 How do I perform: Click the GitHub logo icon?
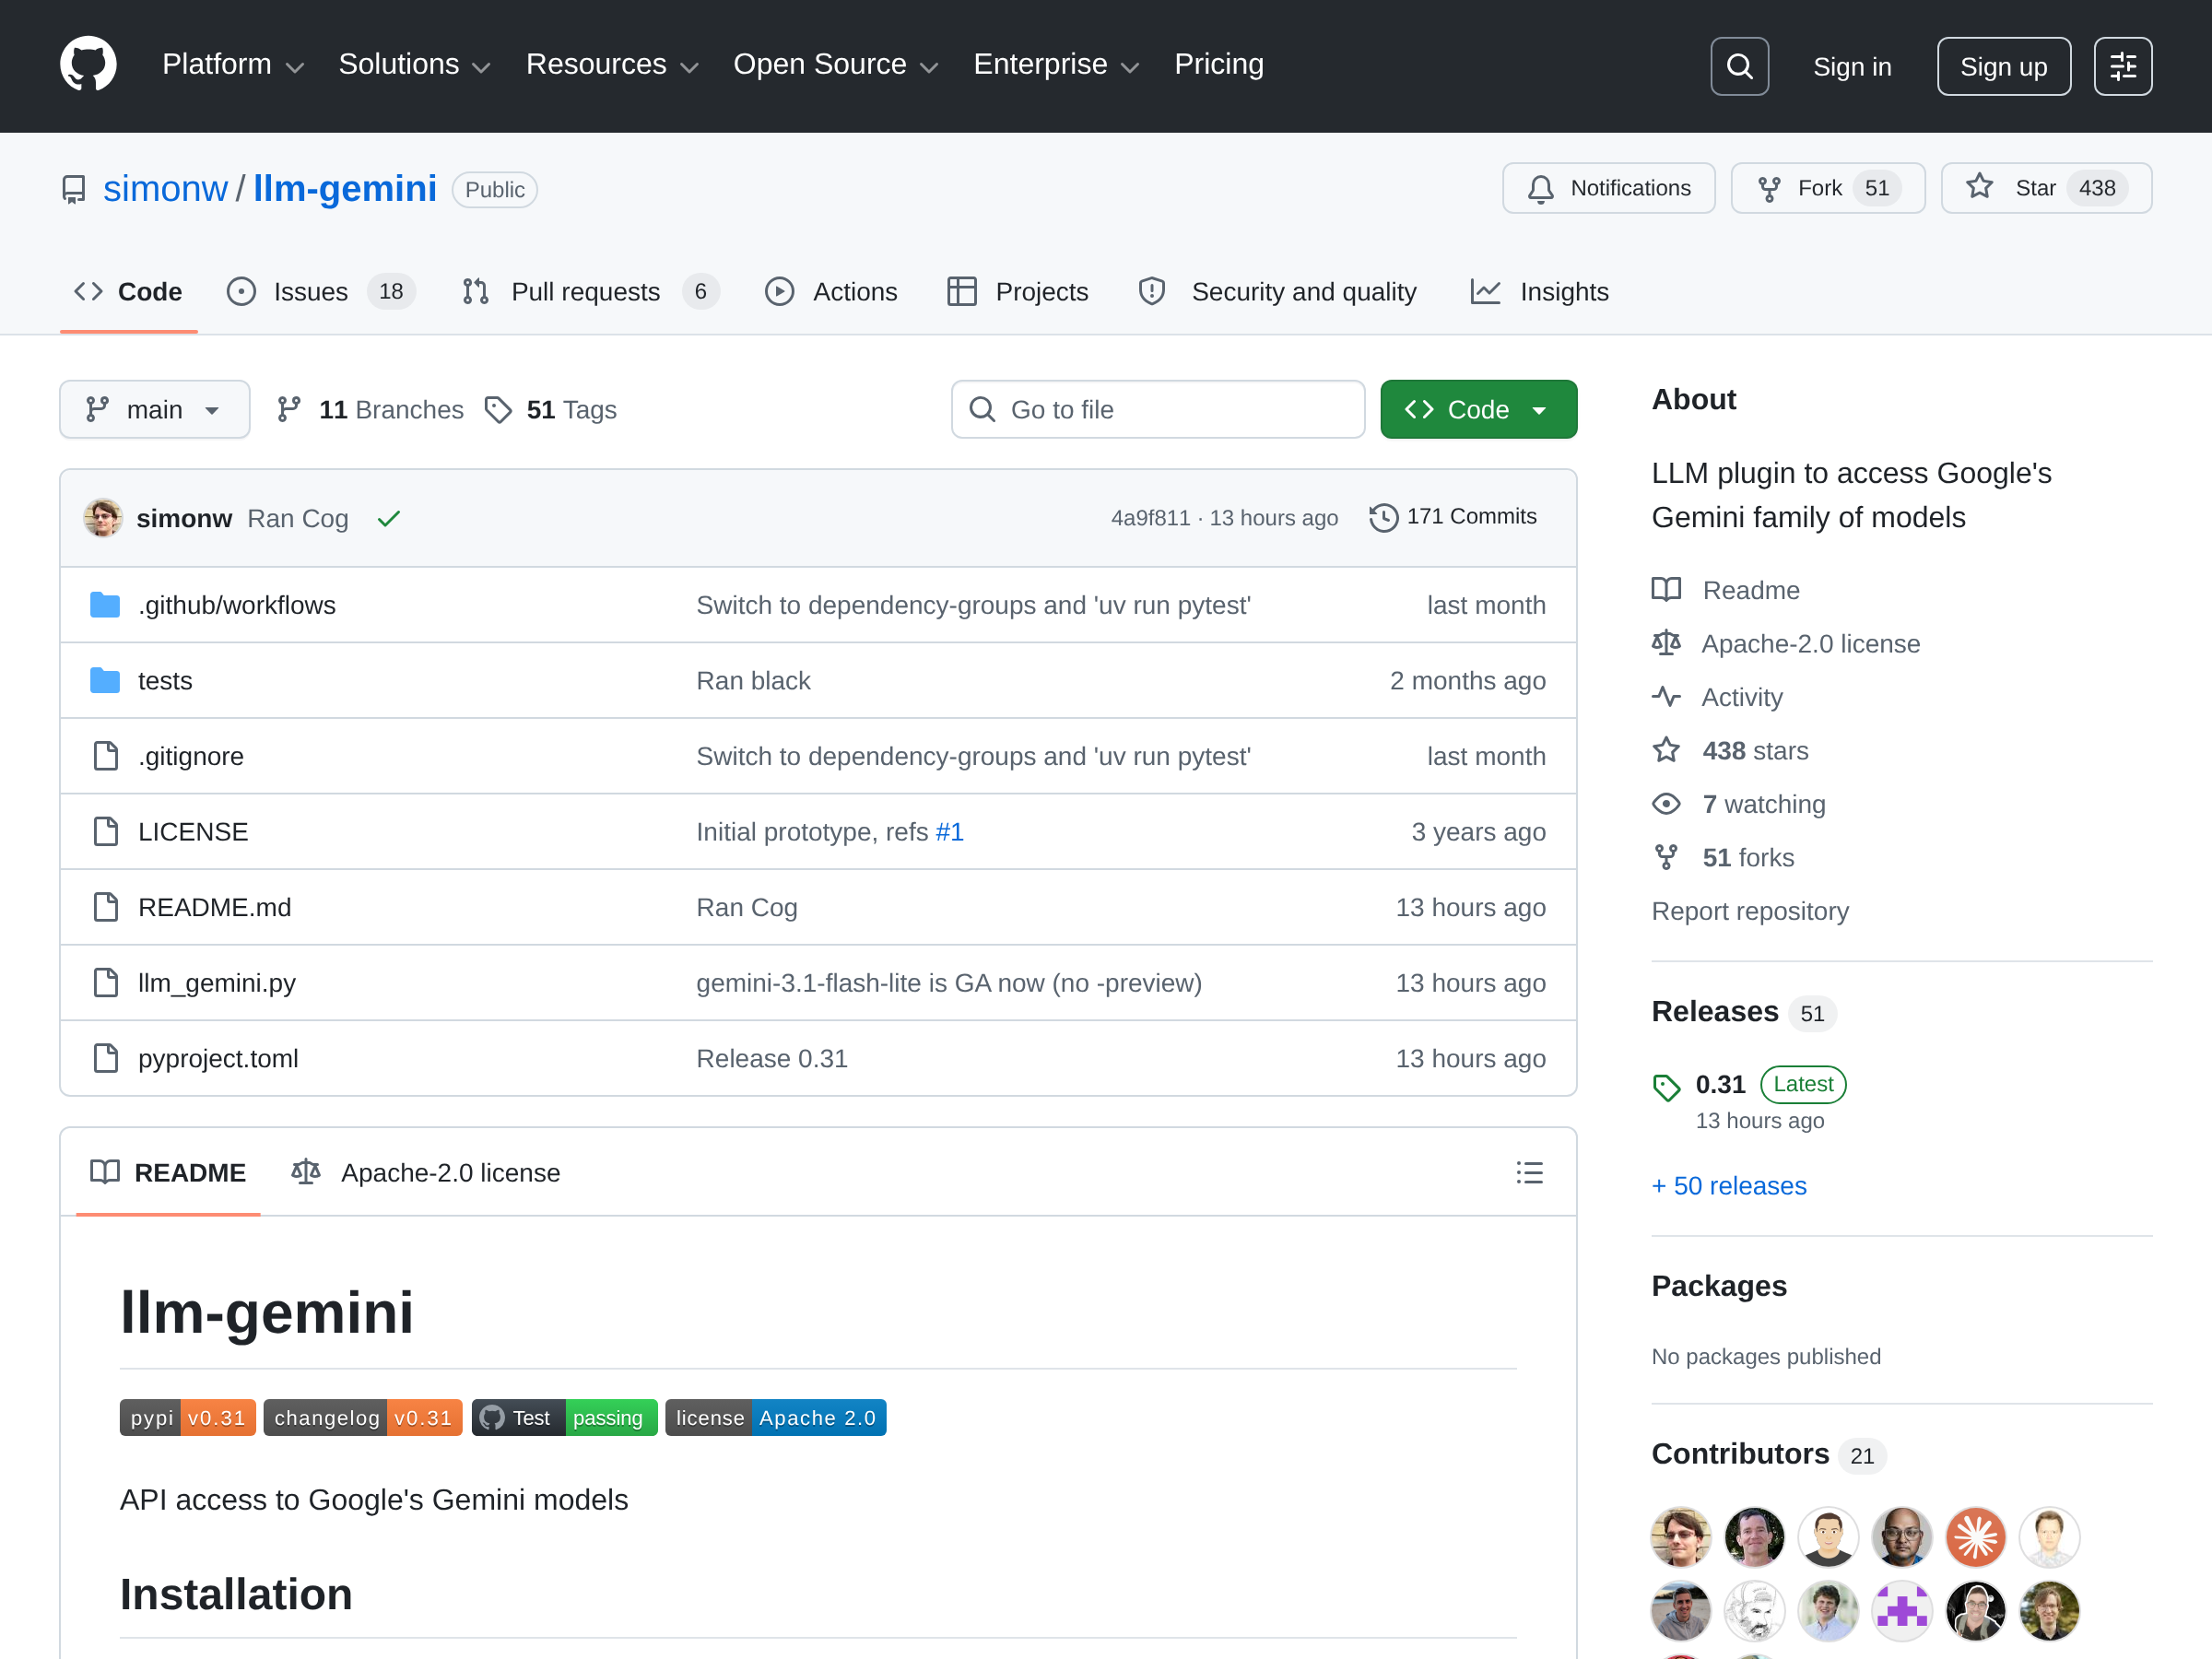click(88, 65)
